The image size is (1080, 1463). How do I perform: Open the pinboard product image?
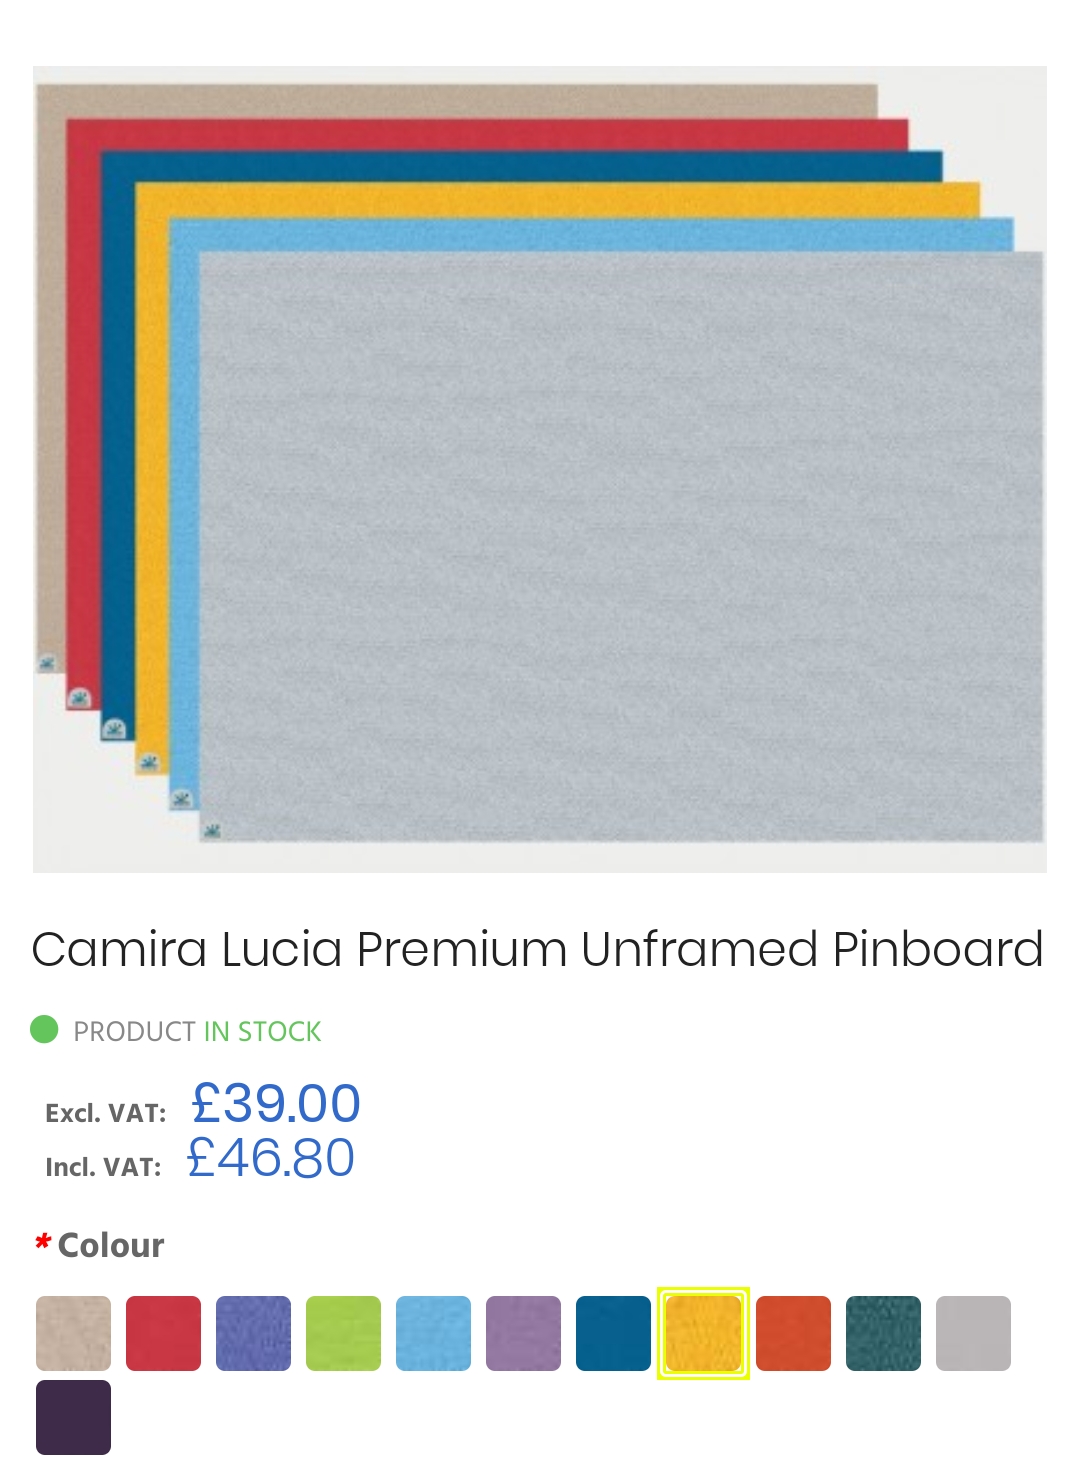coord(540,469)
